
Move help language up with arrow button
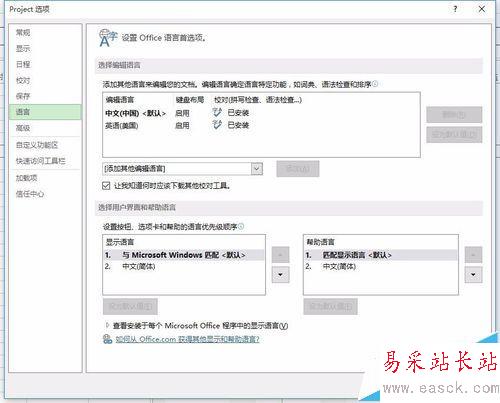point(473,255)
